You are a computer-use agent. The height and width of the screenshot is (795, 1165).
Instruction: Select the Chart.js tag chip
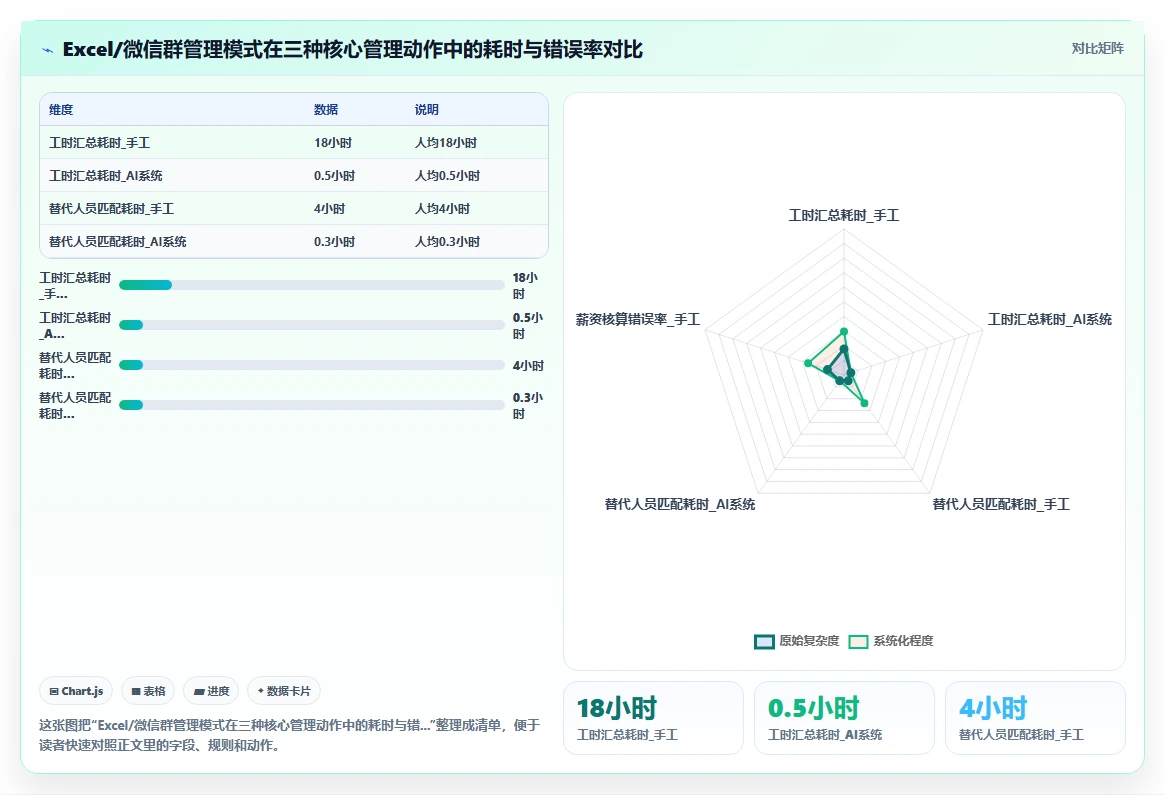click(x=76, y=691)
